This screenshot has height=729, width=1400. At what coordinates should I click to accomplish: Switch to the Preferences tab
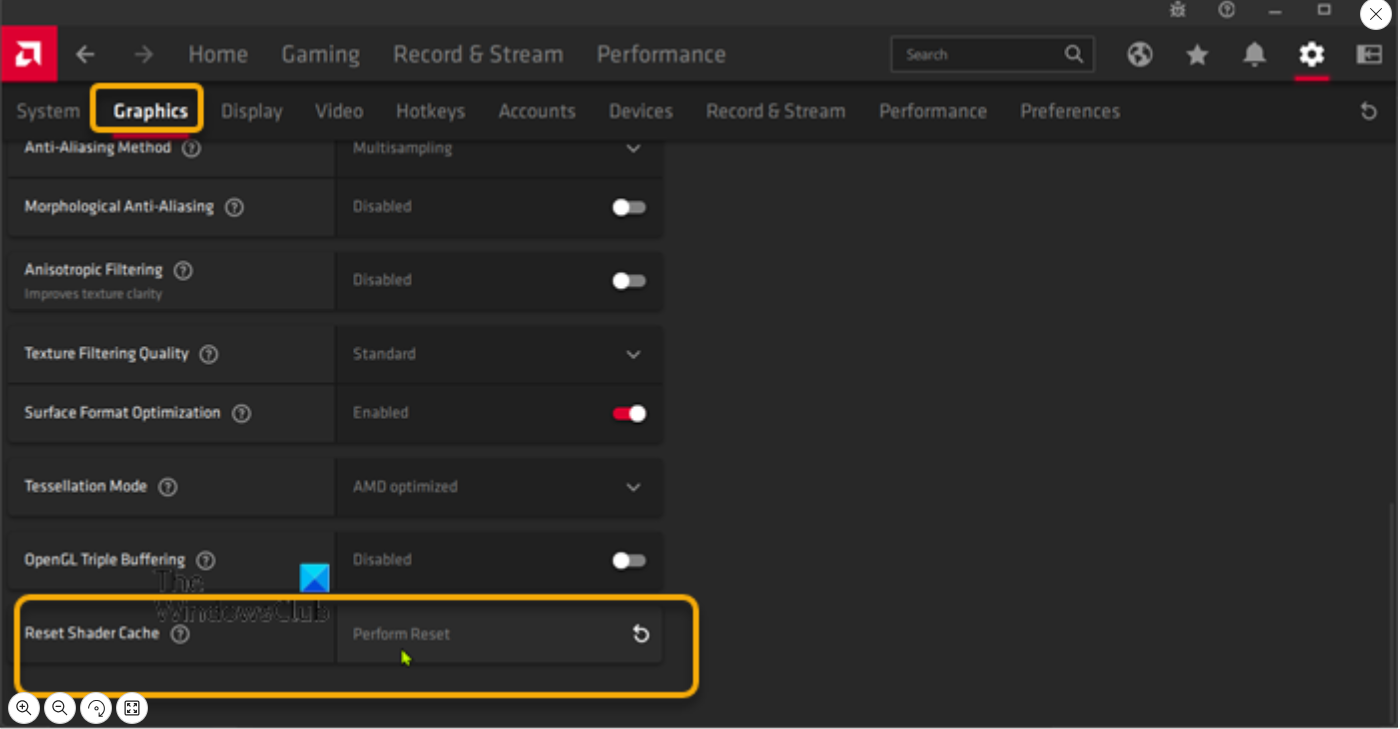(1070, 111)
